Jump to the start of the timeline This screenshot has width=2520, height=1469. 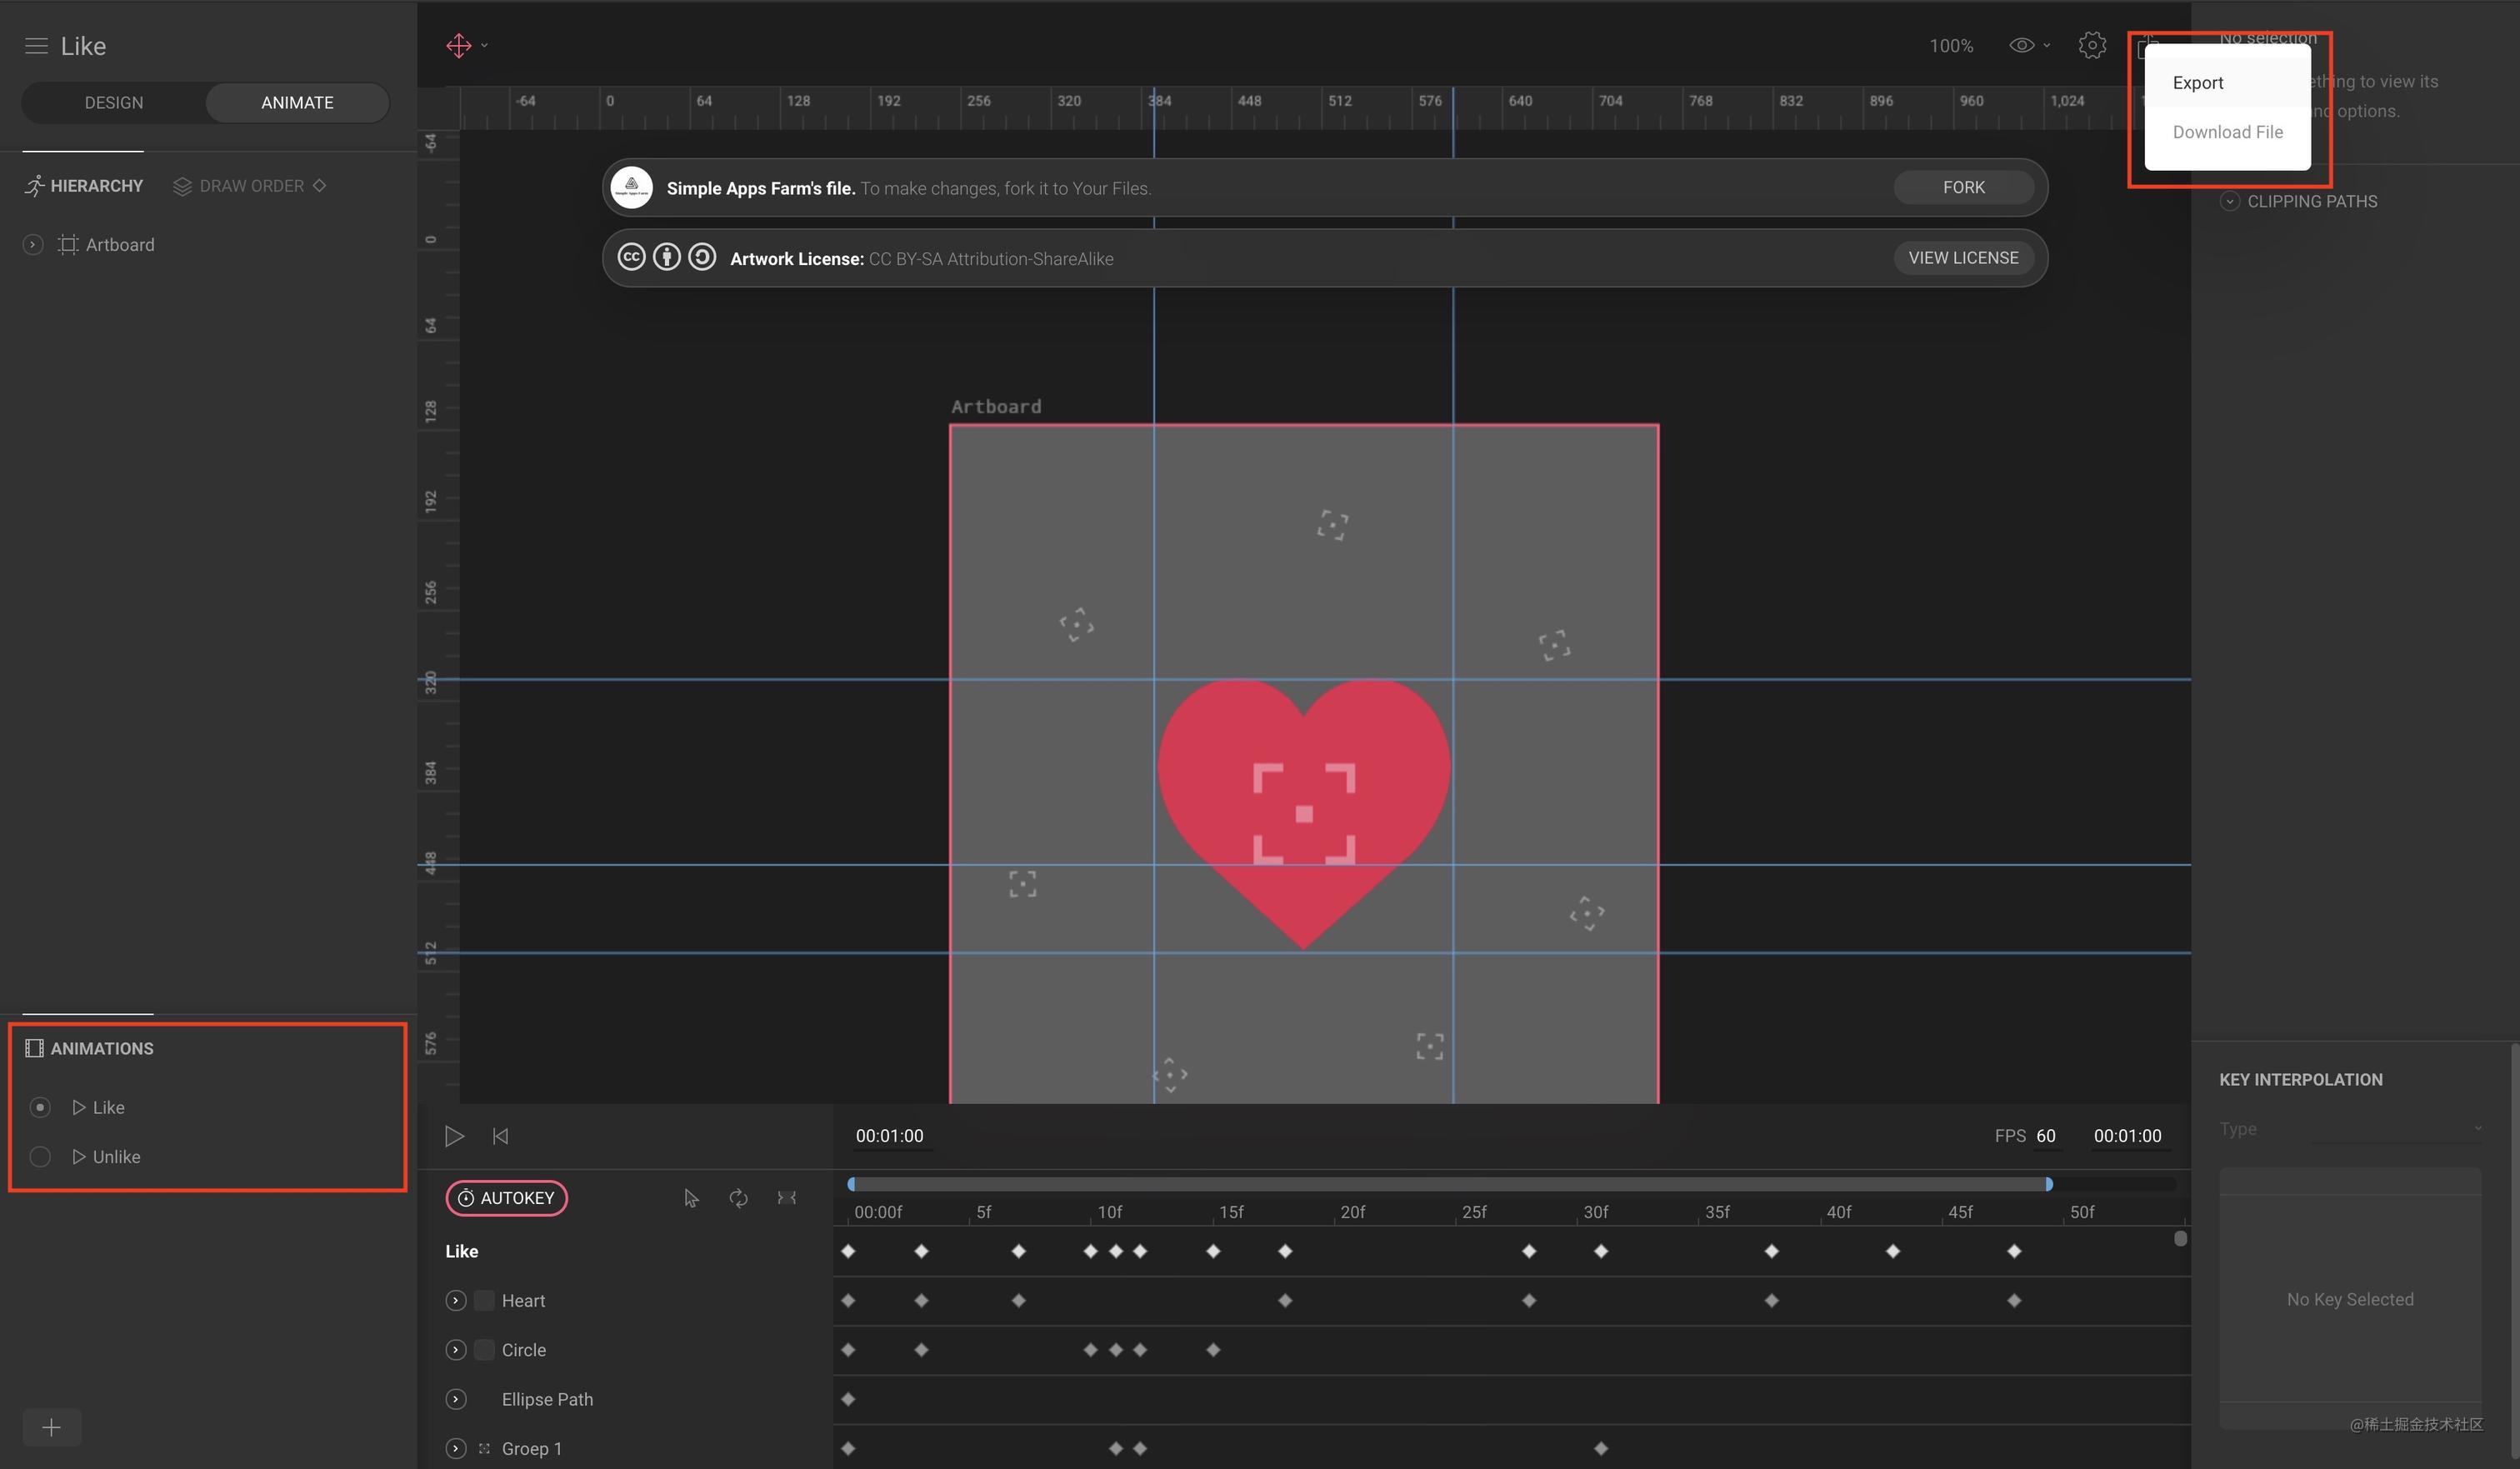pyautogui.click(x=501, y=1136)
